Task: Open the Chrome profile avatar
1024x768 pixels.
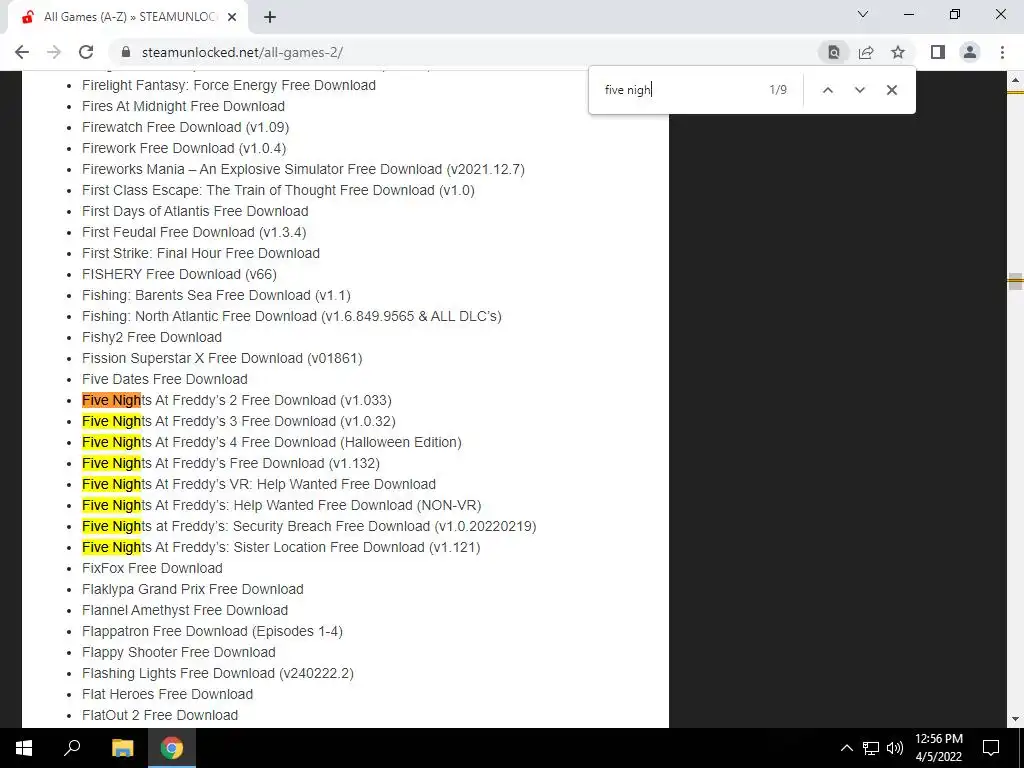Action: (x=970, y=52)
